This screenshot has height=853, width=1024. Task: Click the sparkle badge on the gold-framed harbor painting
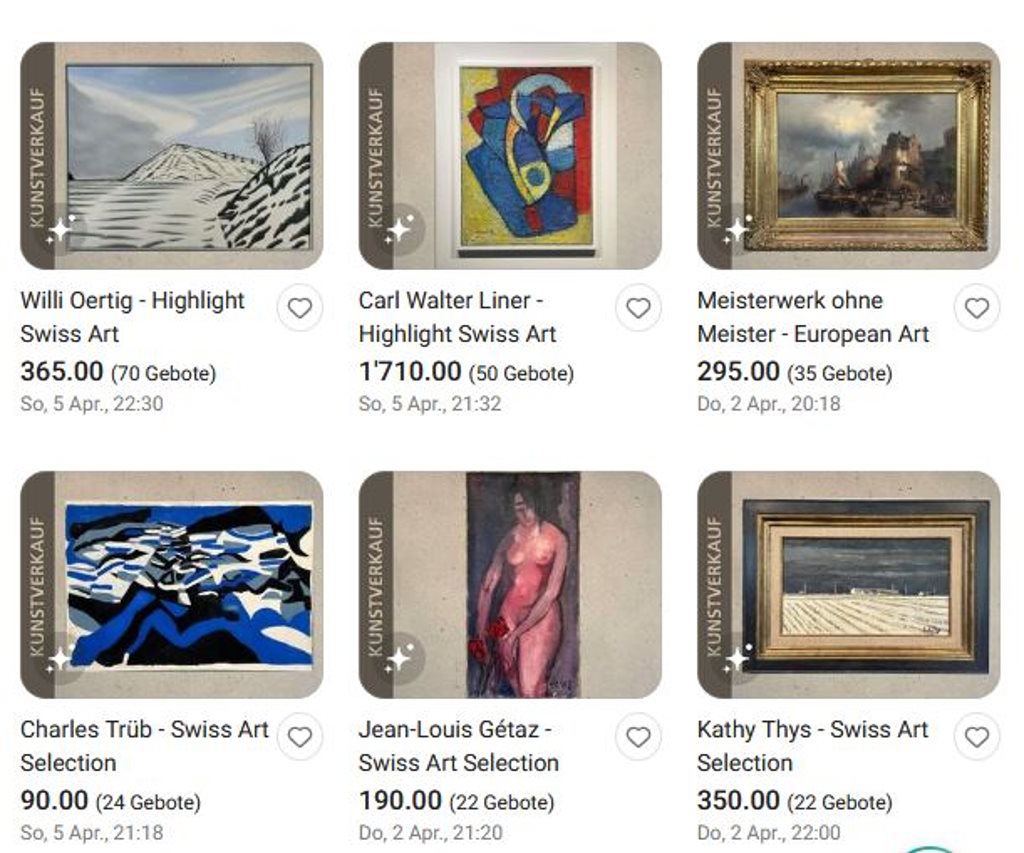(738, 229)
